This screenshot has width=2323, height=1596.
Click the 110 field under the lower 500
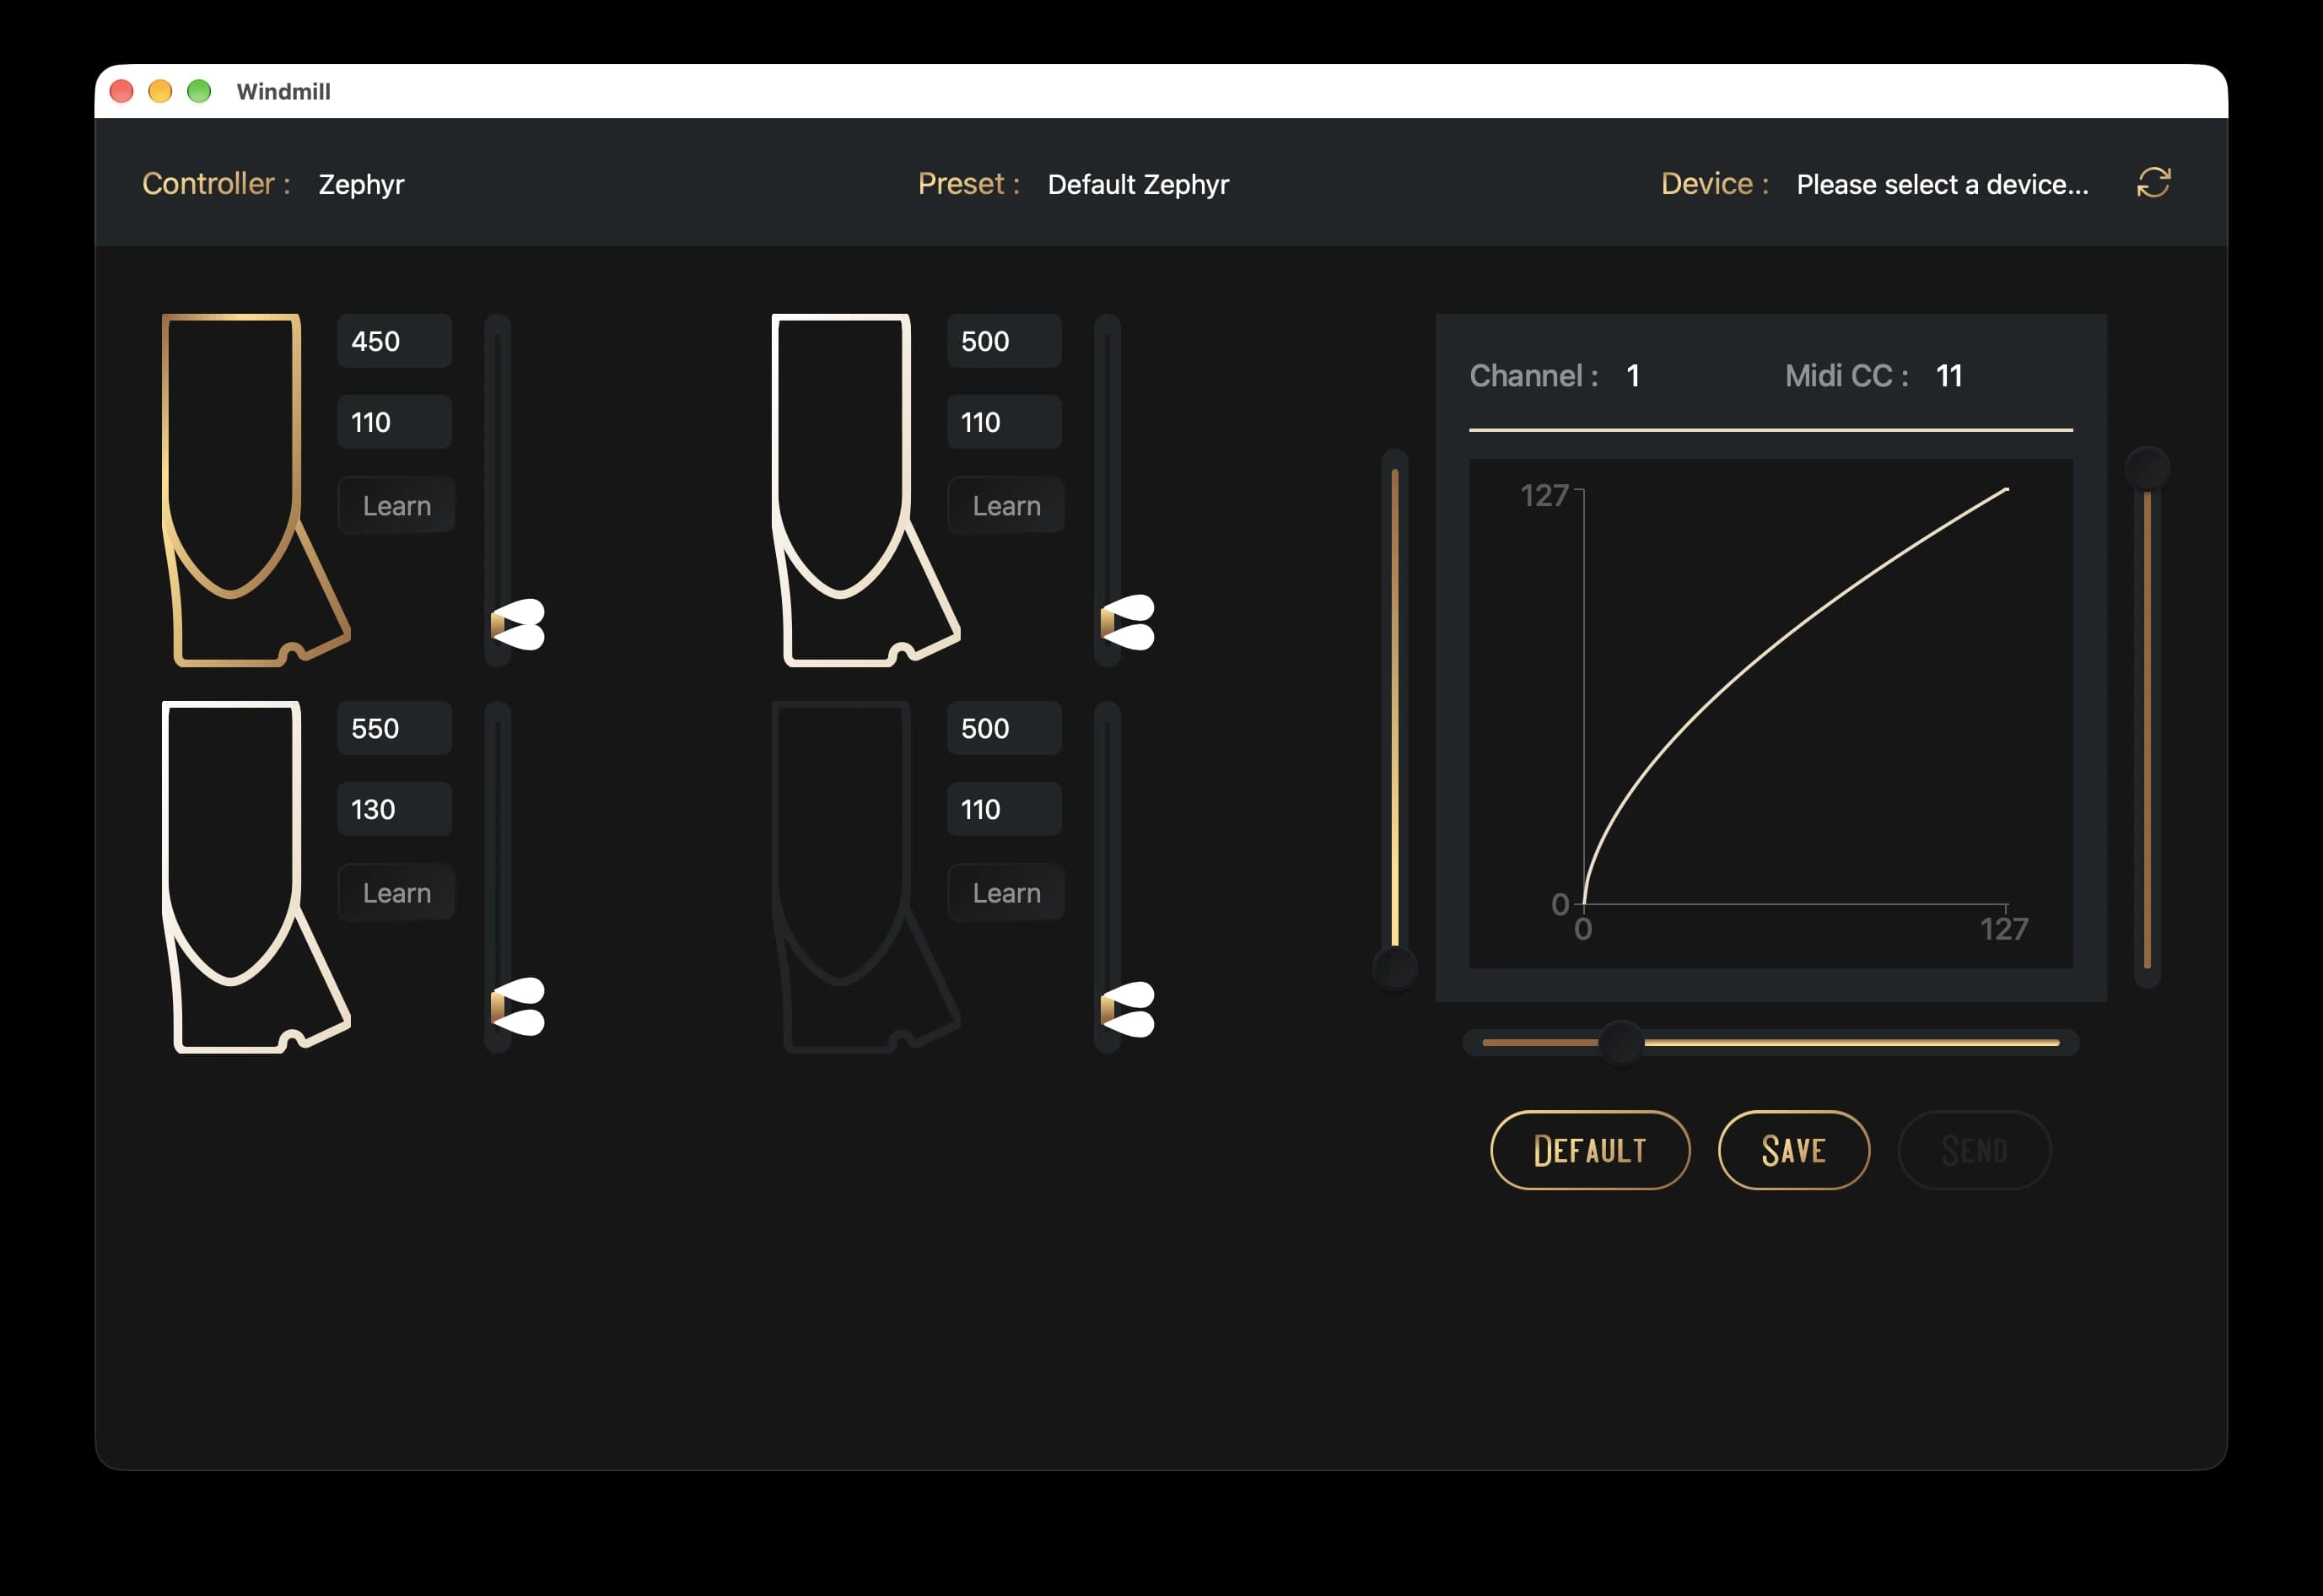point(1004,809)
